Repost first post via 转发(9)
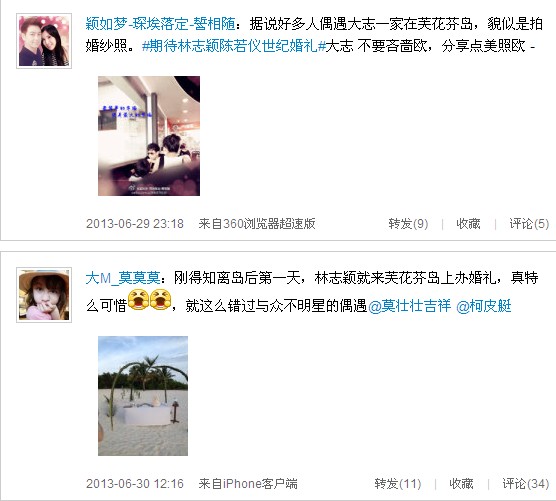556x501 pixels. click(x=408, y=224)
